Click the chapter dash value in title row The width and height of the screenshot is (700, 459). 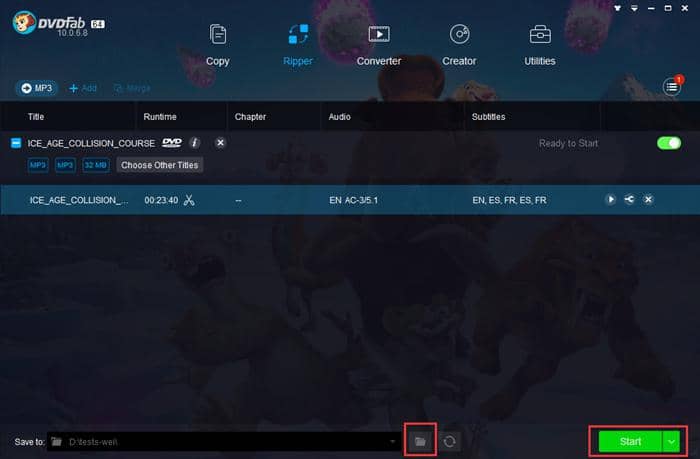point(238,200)
